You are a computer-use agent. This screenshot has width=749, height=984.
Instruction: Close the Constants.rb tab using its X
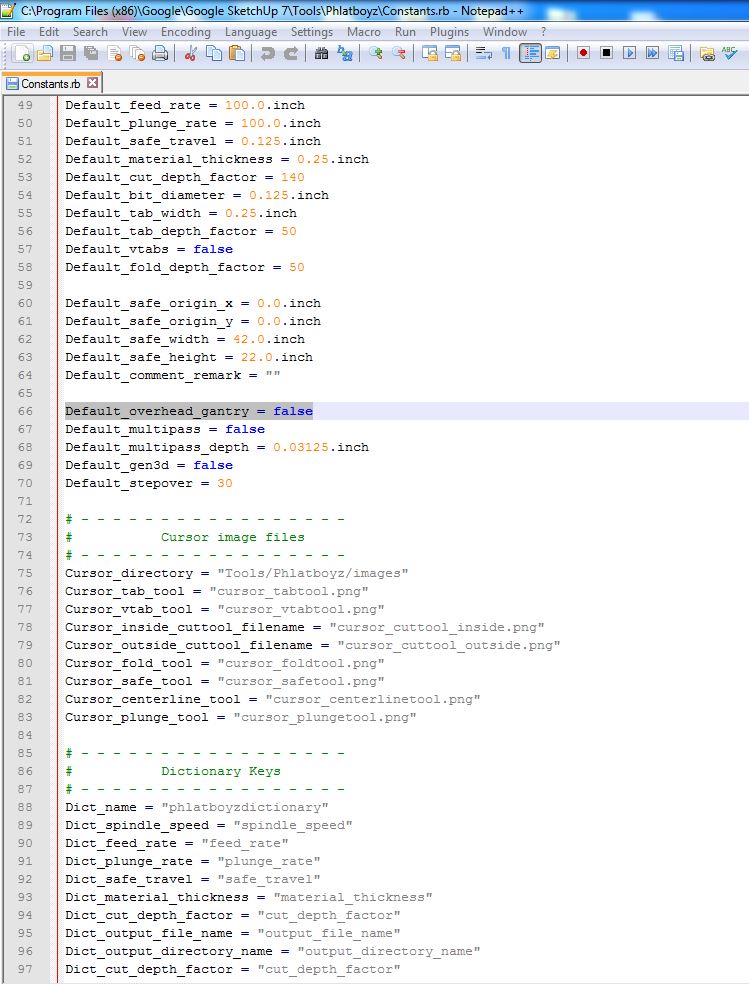pyautogui.click(x=93, y=83)
